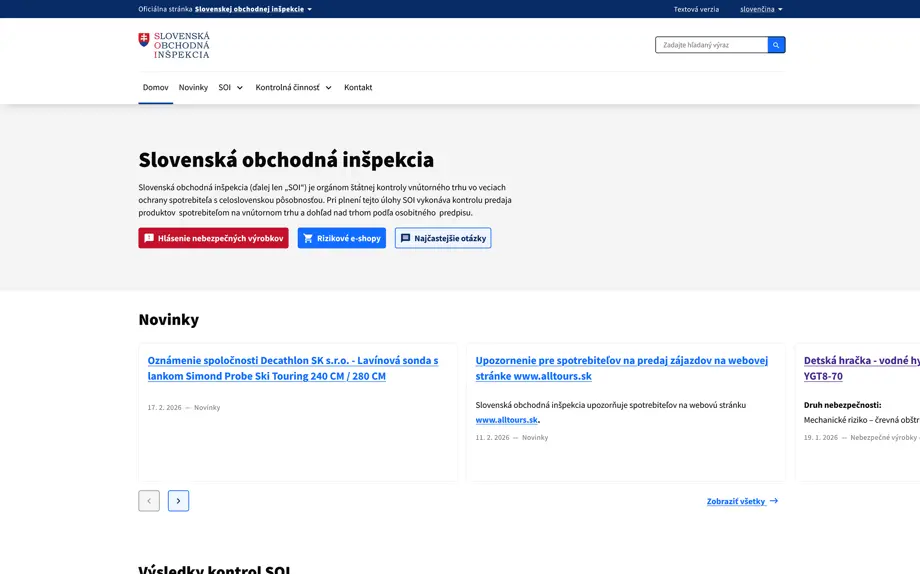Expand the Kontrolná činnosť menu chevron

329,87
